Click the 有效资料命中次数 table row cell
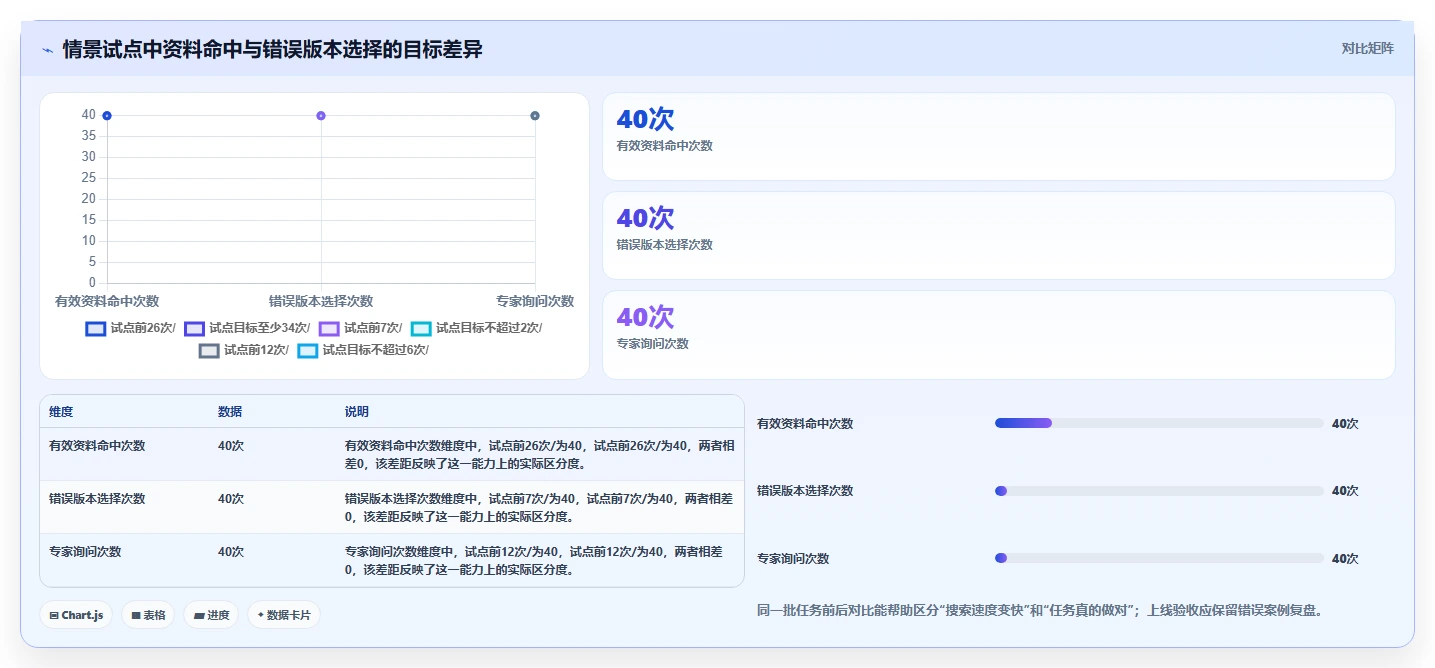The image size is (1435, 668). (x=97, y=446)
